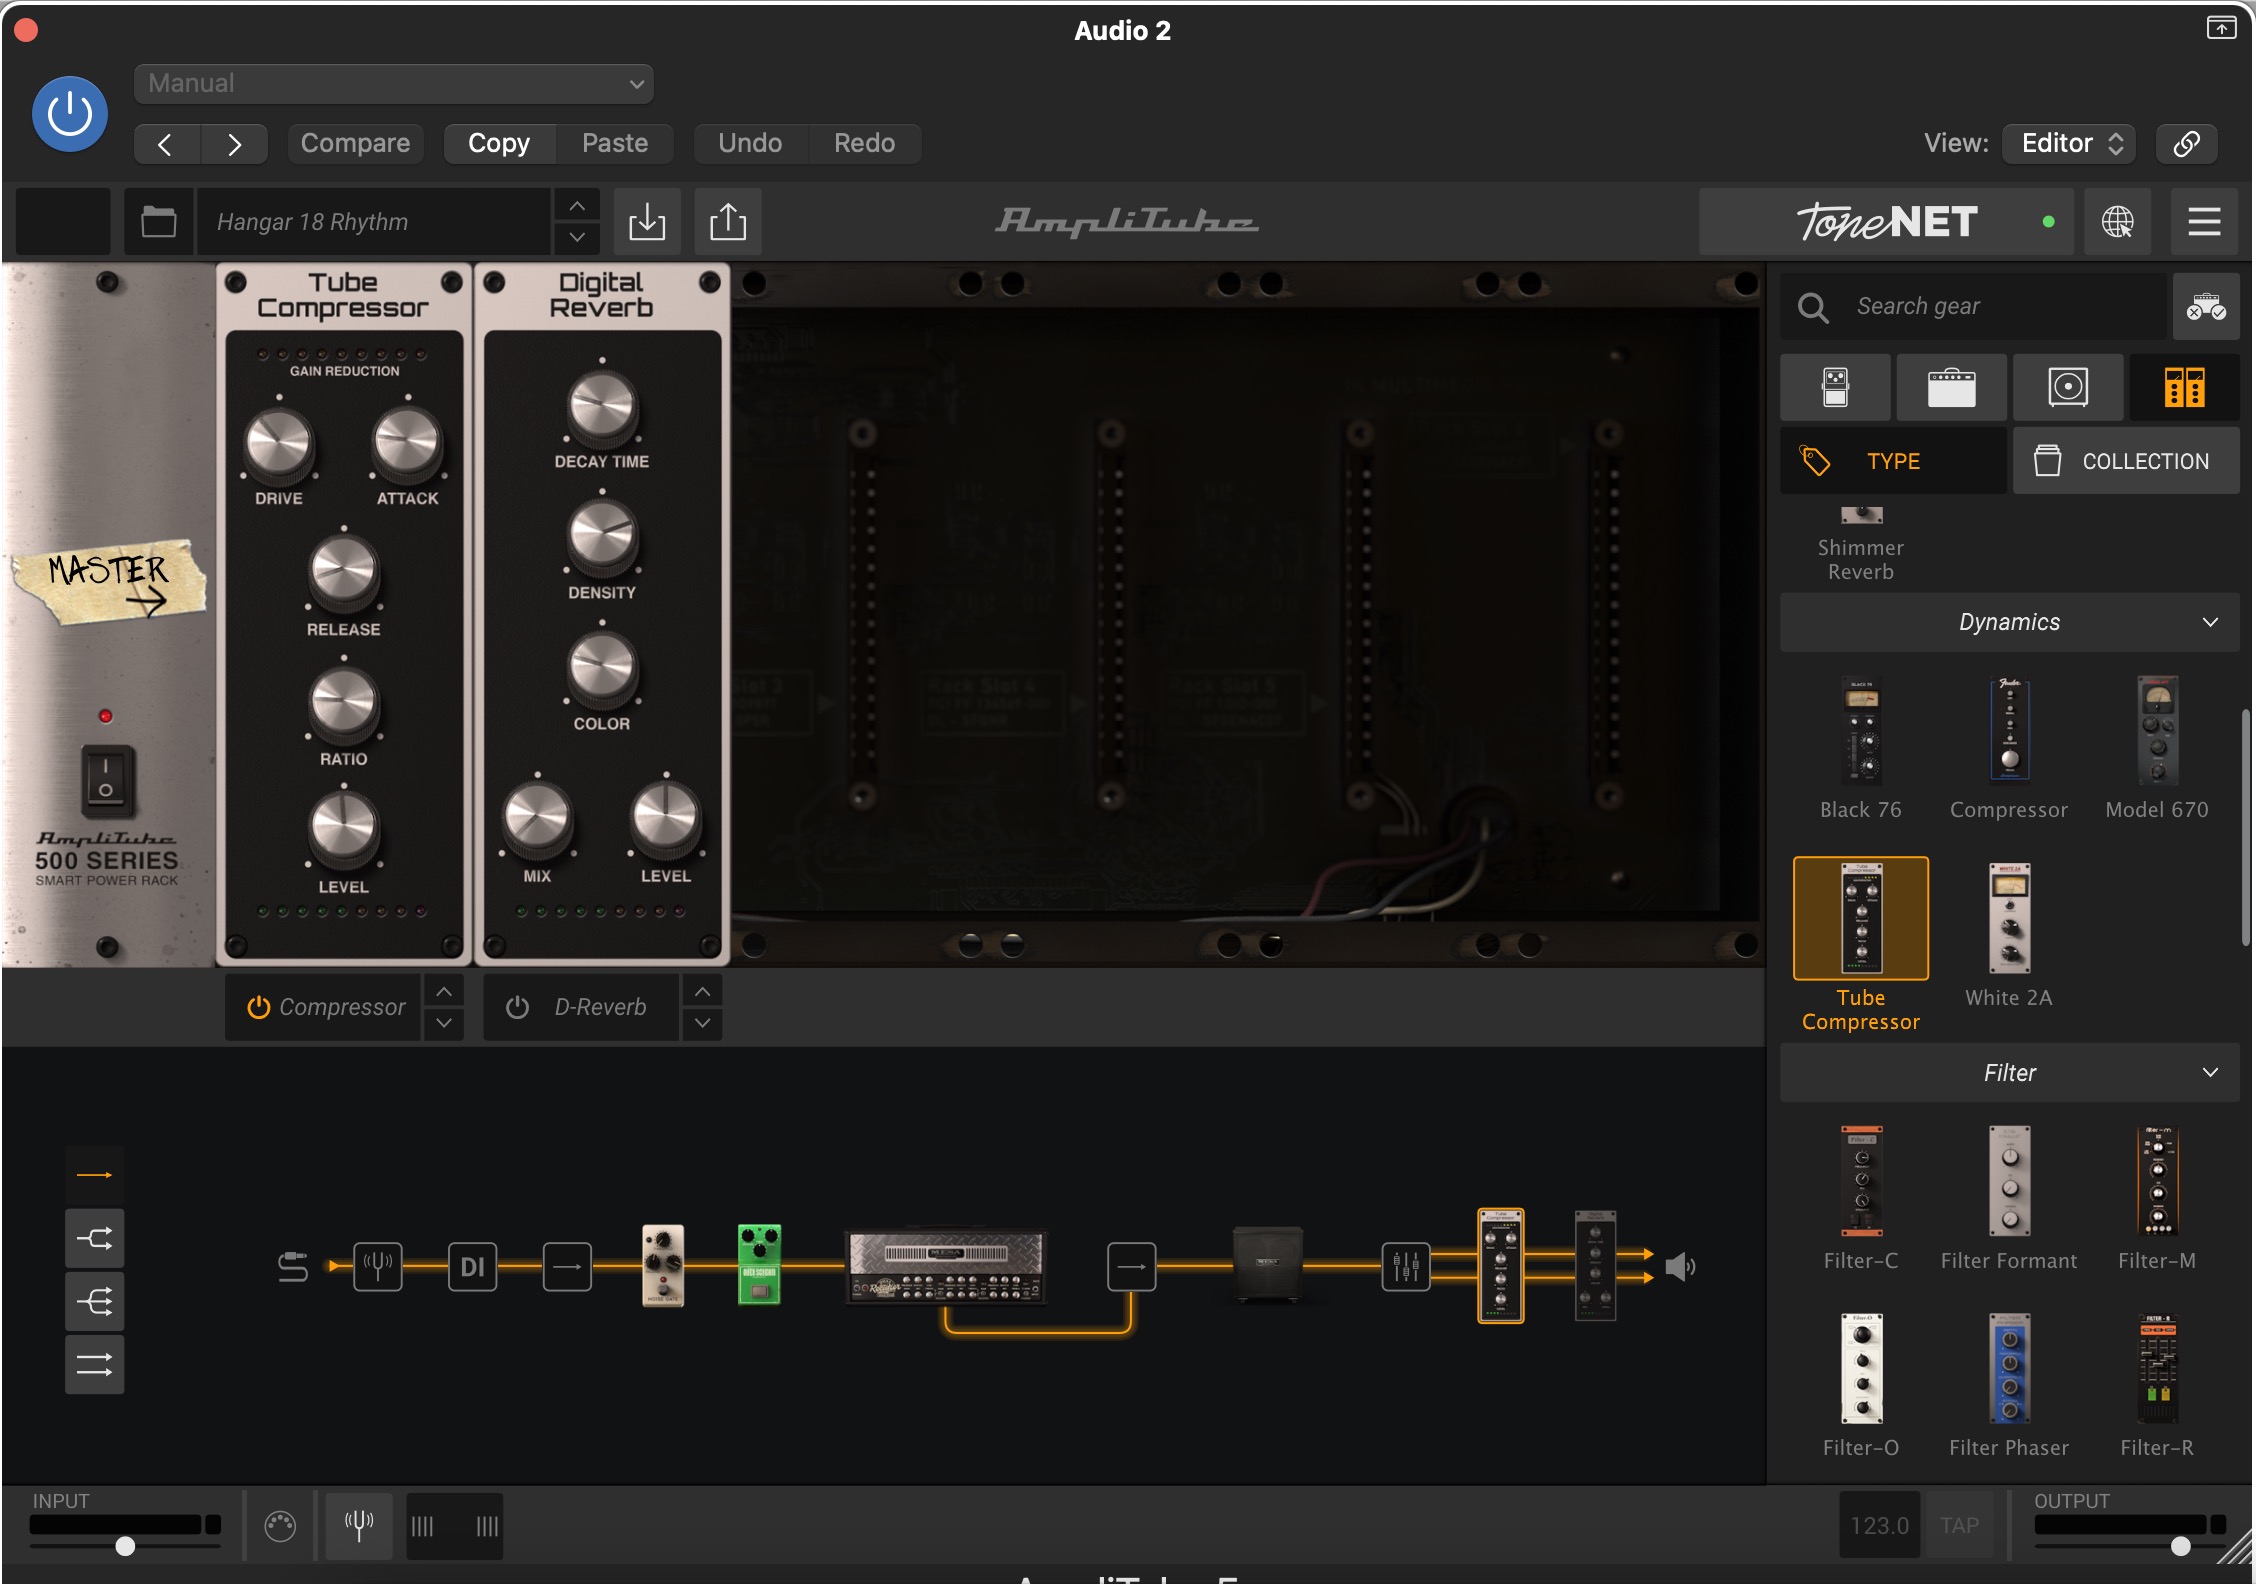The width and height of the screenshot is (2256, 1584).
Task: Open the ToneNET panel
Action: point(1886,222)
